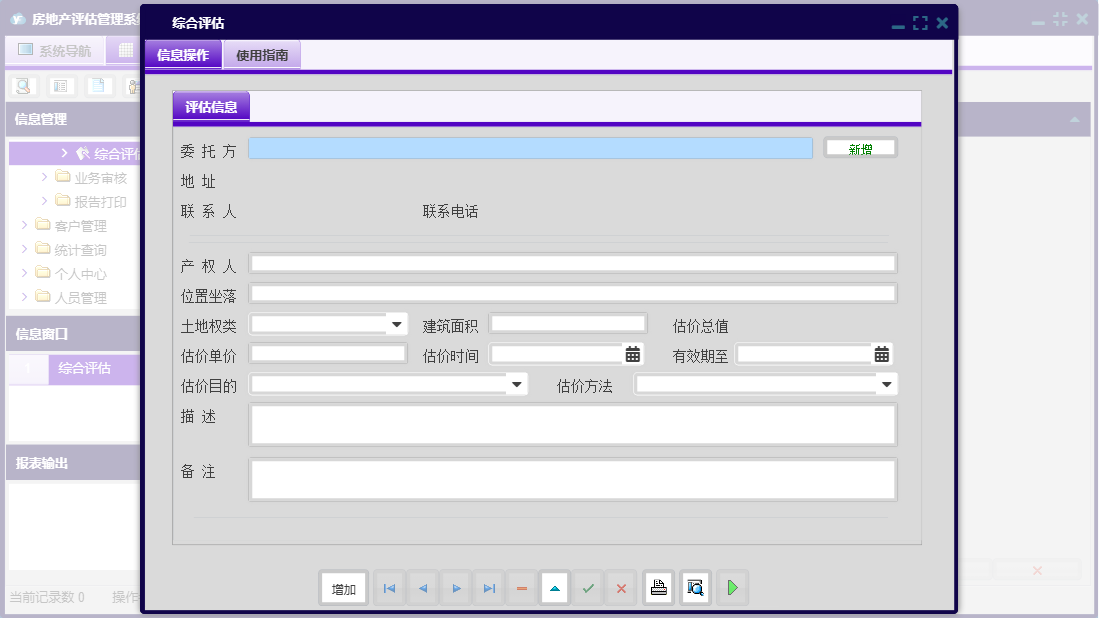Select the next-record arrow icon
The width and height of the screenshot is (1099, 618).
tap(455, 588)
